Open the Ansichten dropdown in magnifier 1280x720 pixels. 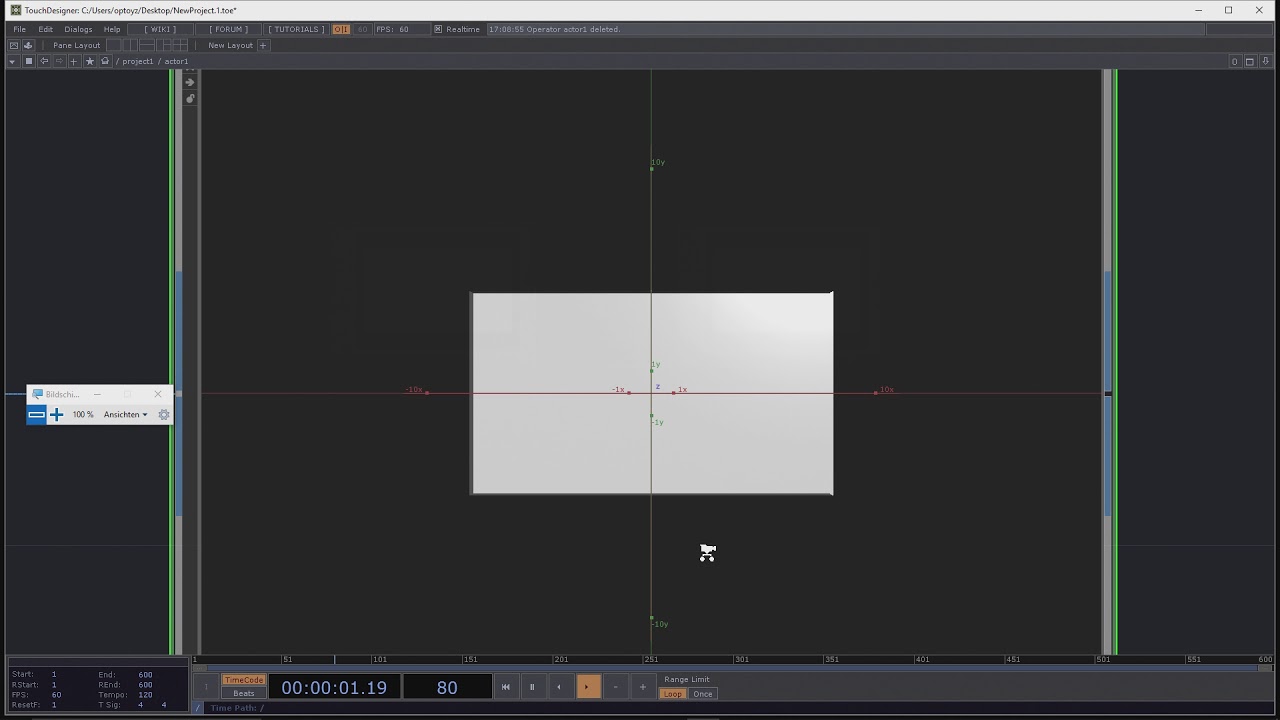[125, 414]
